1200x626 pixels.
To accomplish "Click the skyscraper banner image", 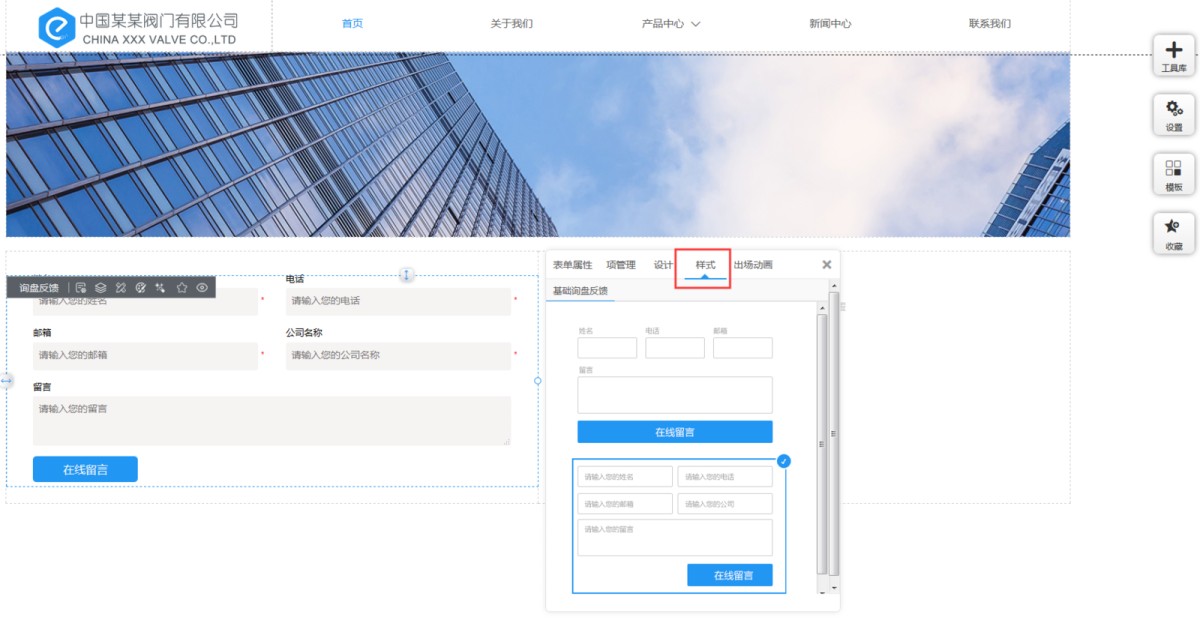I will pyautogui.click(x=538, y=145).
